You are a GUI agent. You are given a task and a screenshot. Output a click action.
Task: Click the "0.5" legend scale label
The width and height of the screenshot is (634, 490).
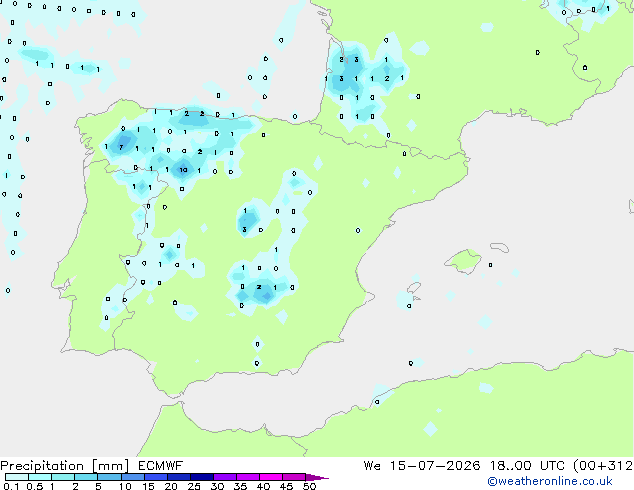[x=34, y=486]
